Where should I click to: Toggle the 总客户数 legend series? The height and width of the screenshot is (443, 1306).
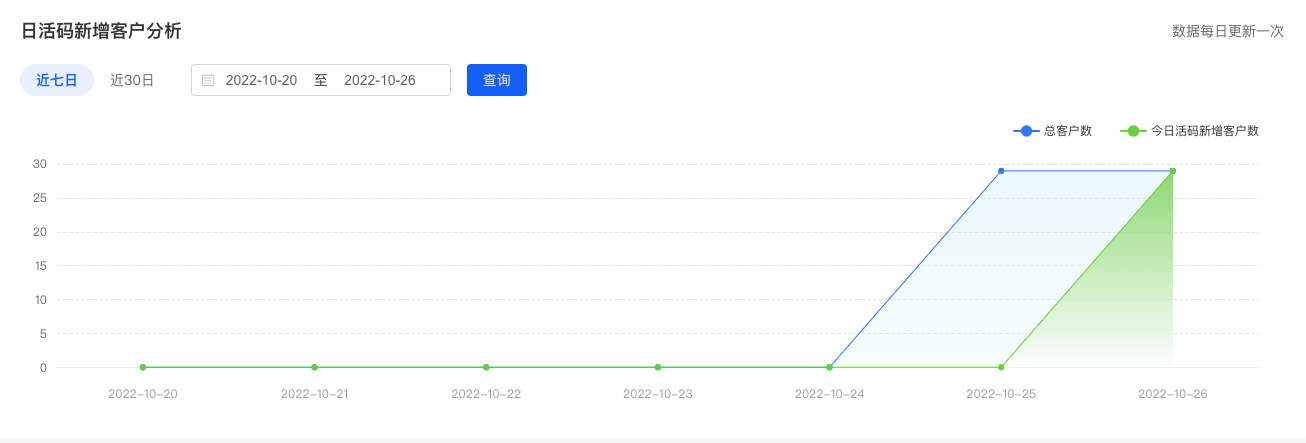click(1052, 131)
